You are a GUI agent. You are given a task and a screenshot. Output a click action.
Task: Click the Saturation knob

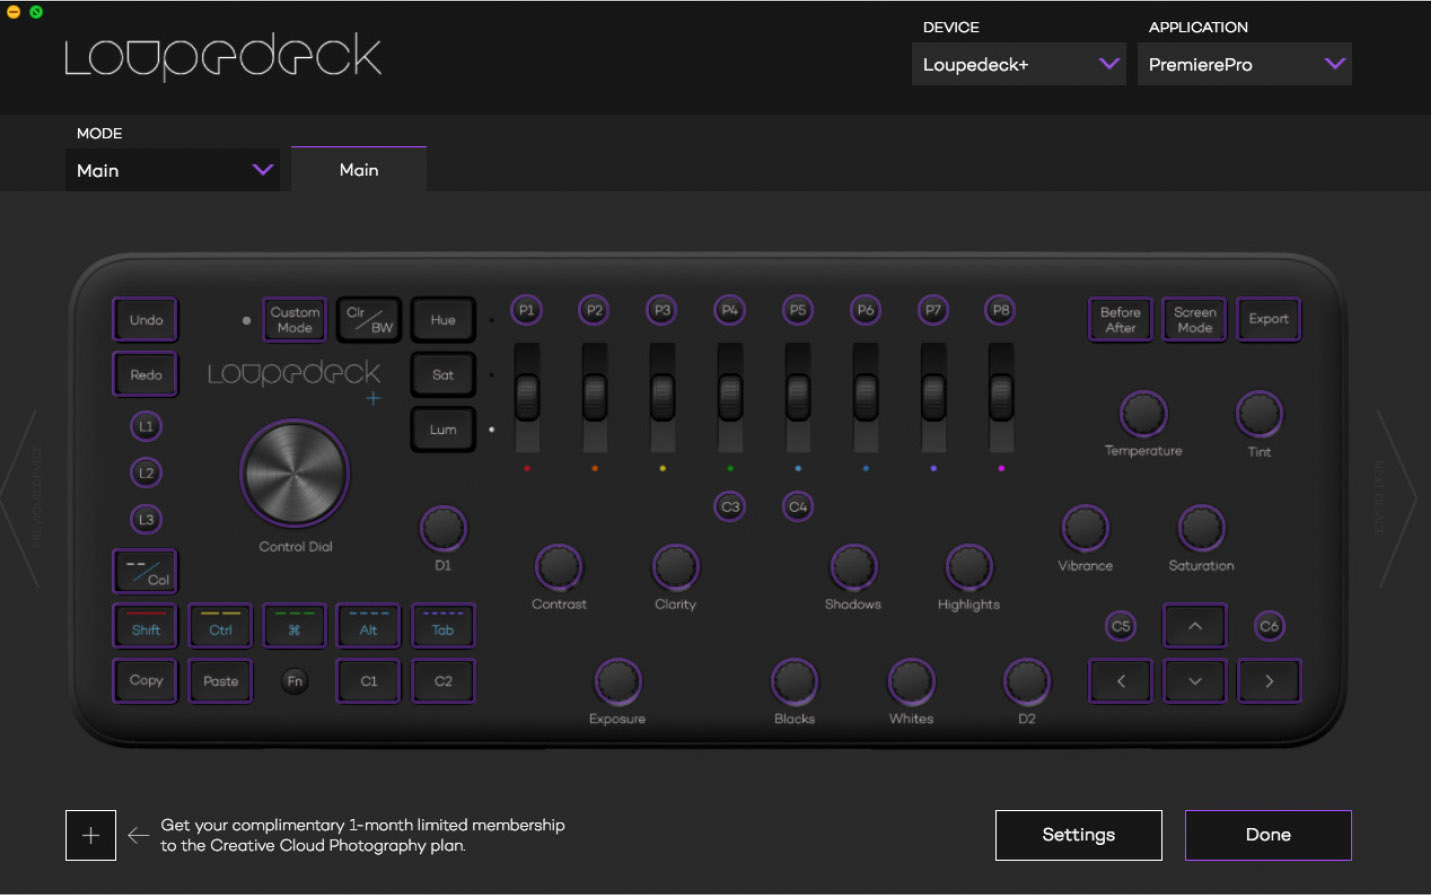1201,528
